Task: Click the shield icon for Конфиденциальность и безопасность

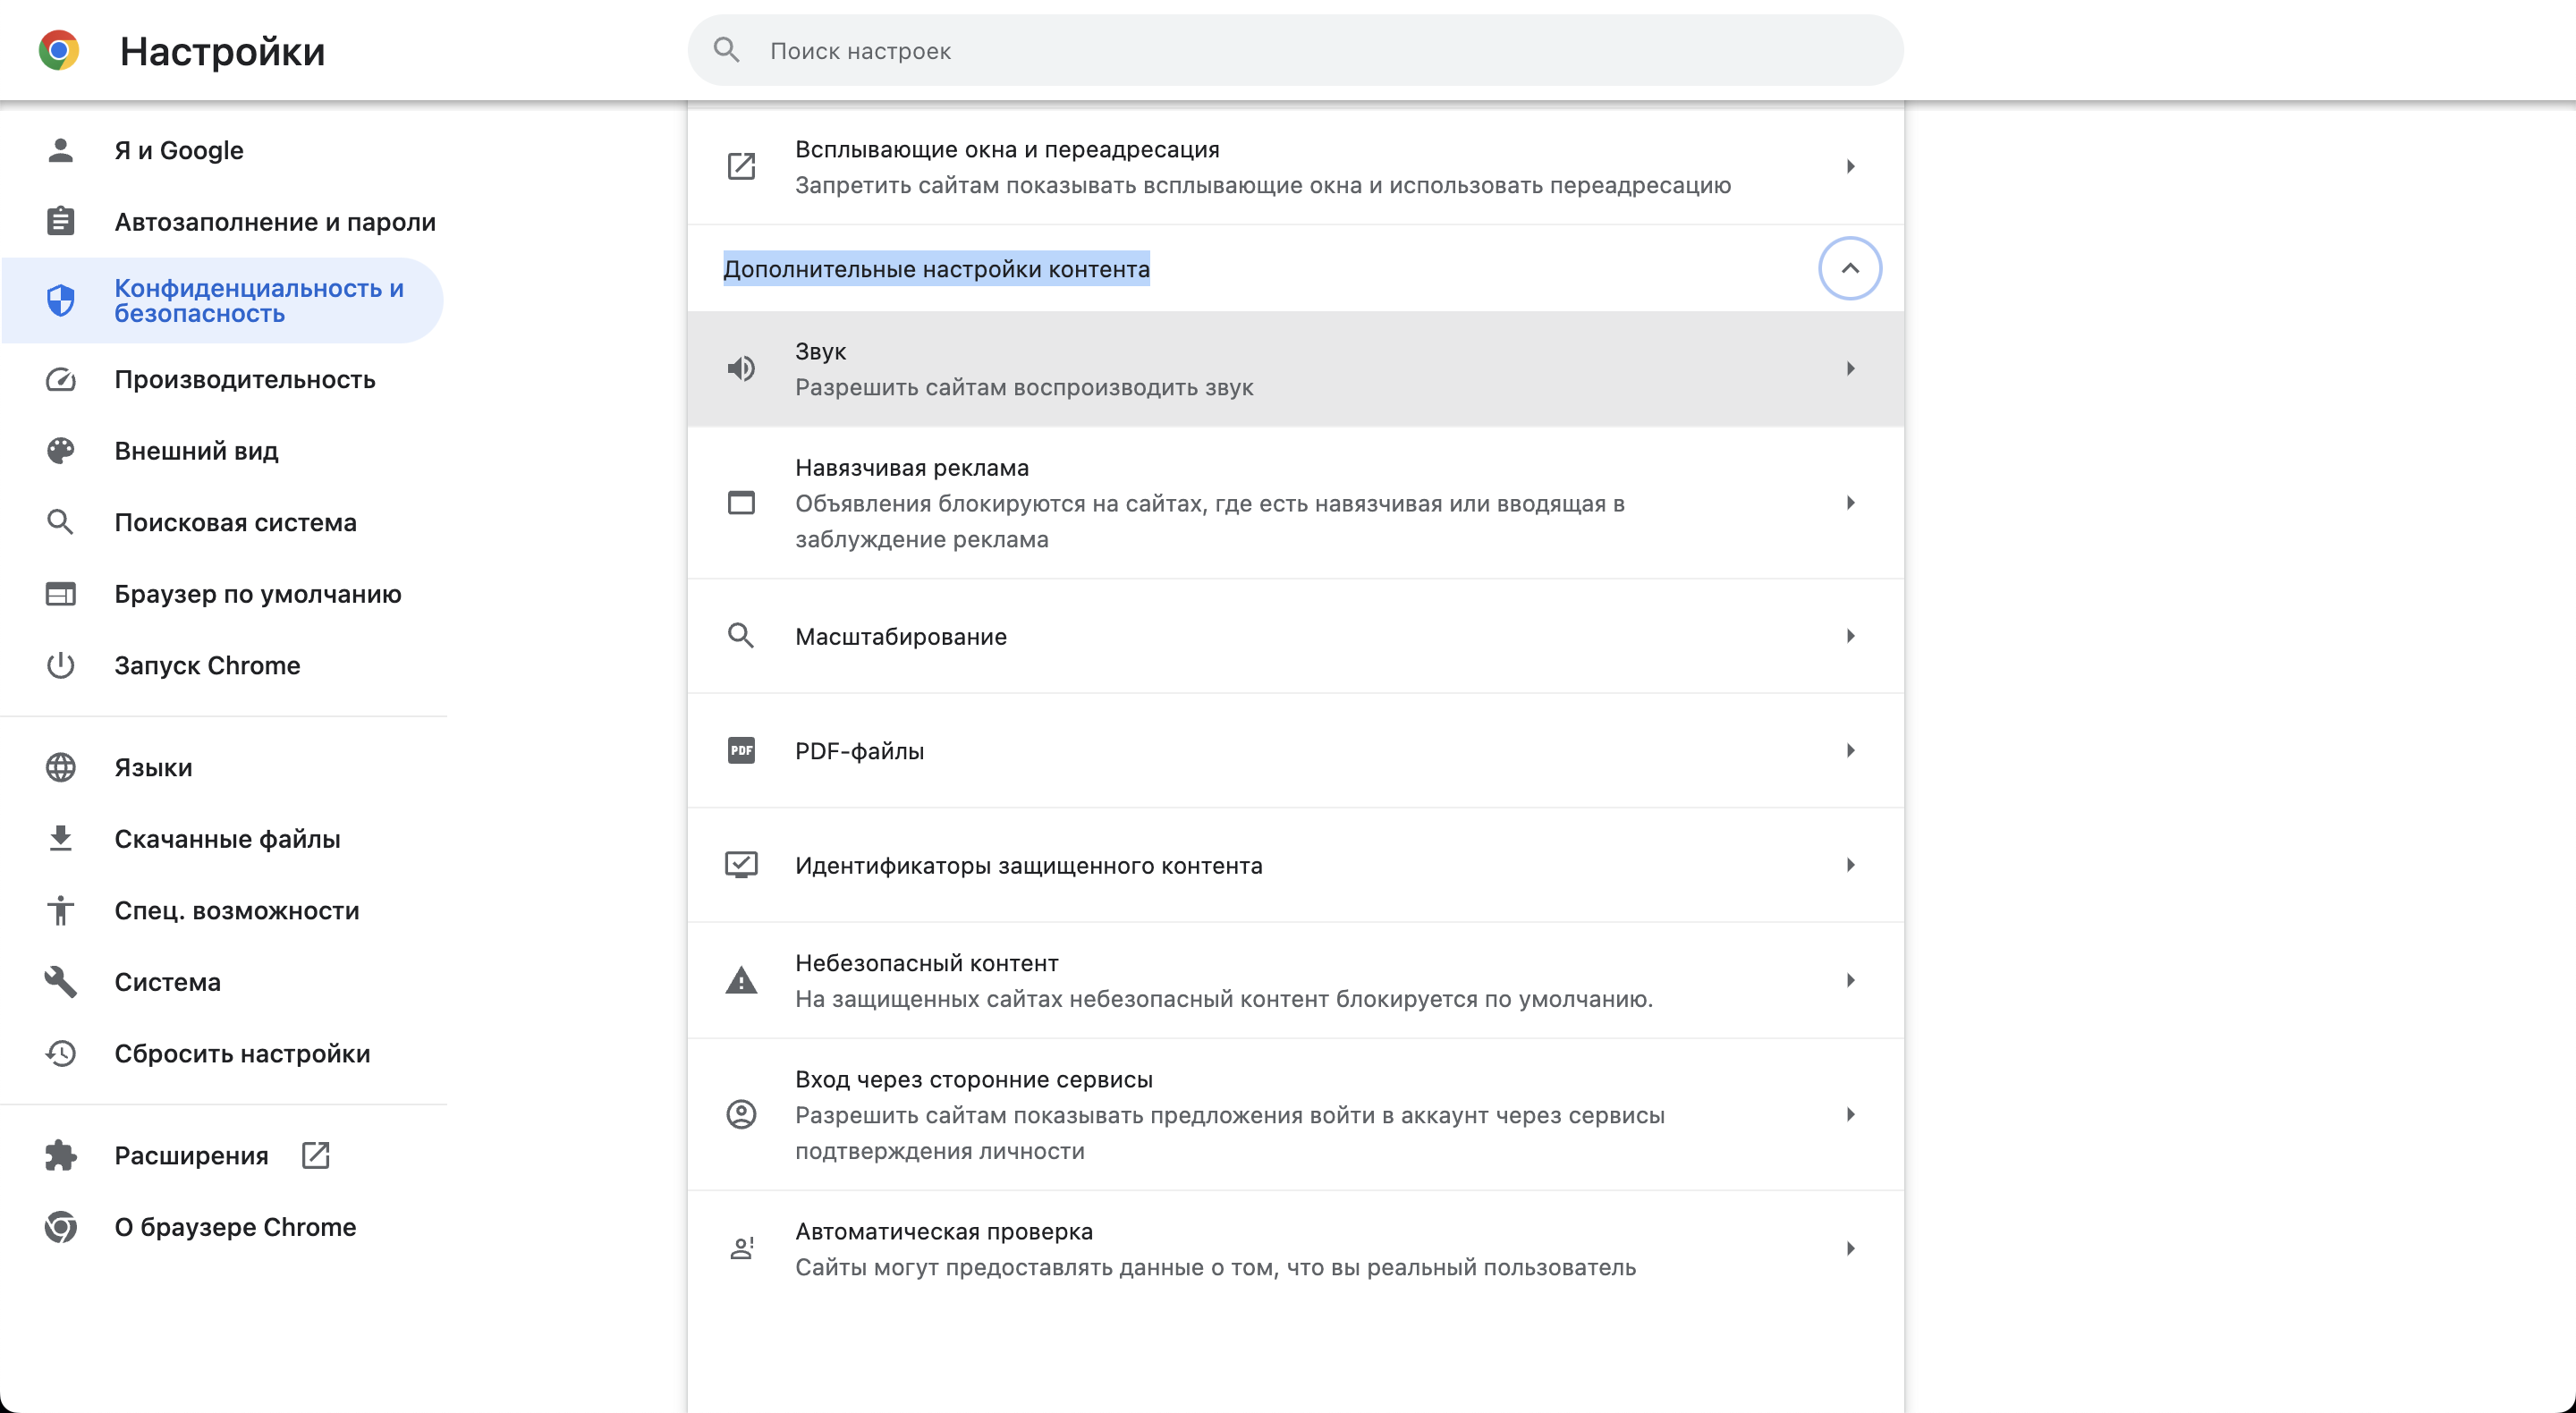Action: tap(61, 300)
